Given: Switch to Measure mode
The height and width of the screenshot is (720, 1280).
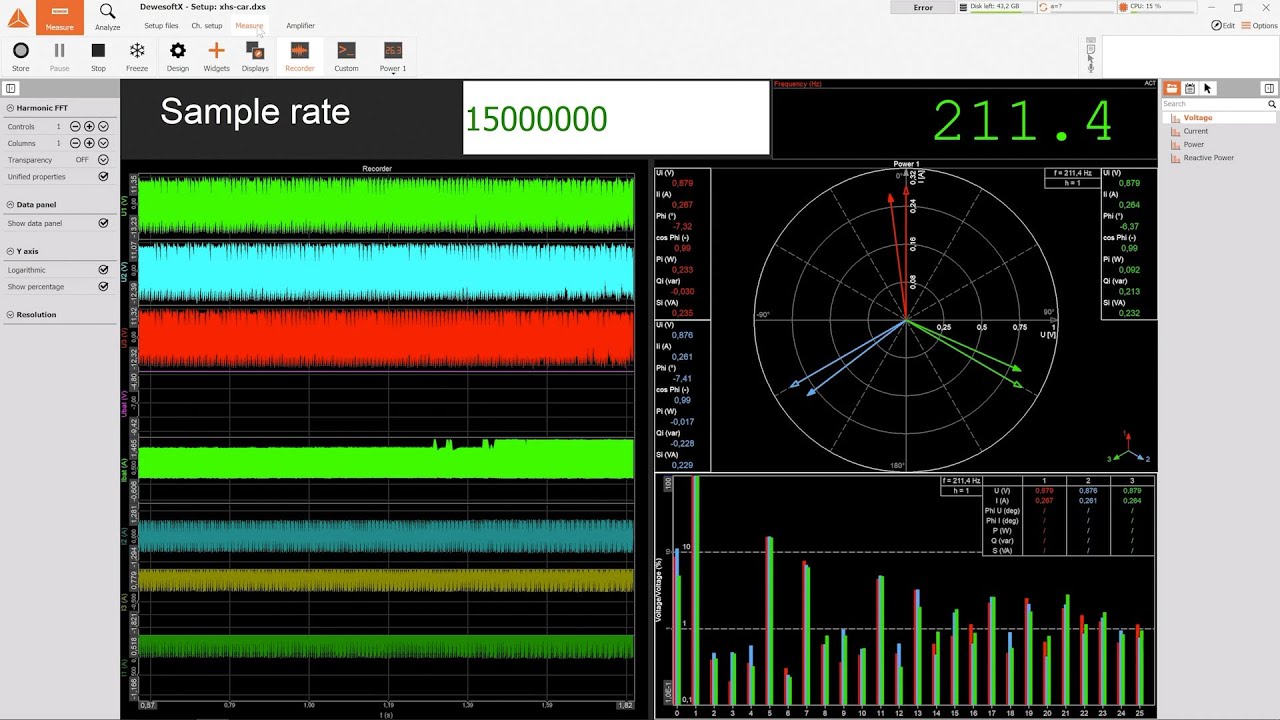Looking at the screenshot, I should coord(59,17).
